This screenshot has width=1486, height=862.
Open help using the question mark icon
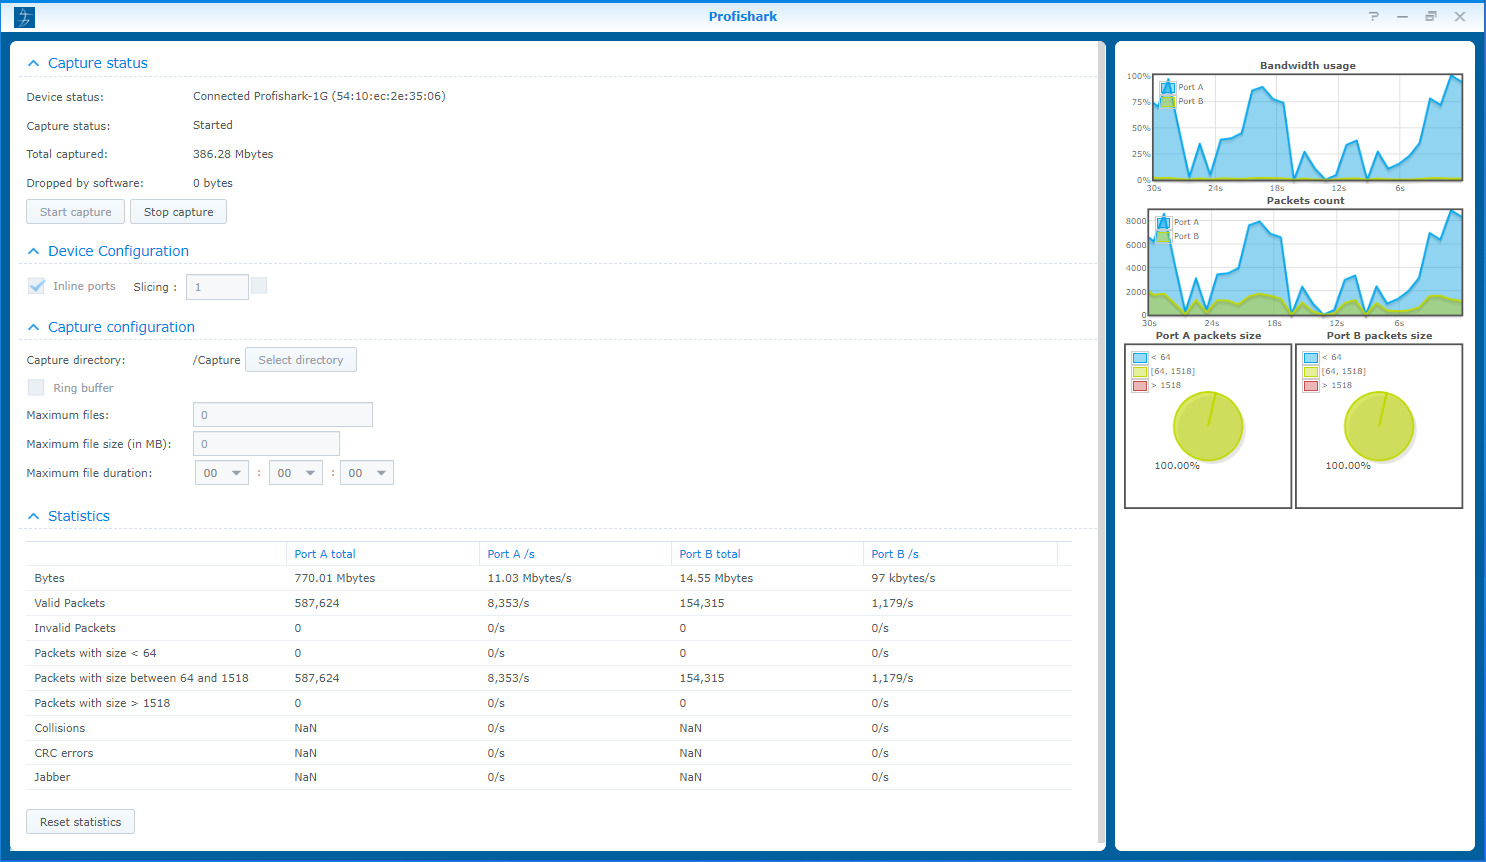pos(1374,16)
